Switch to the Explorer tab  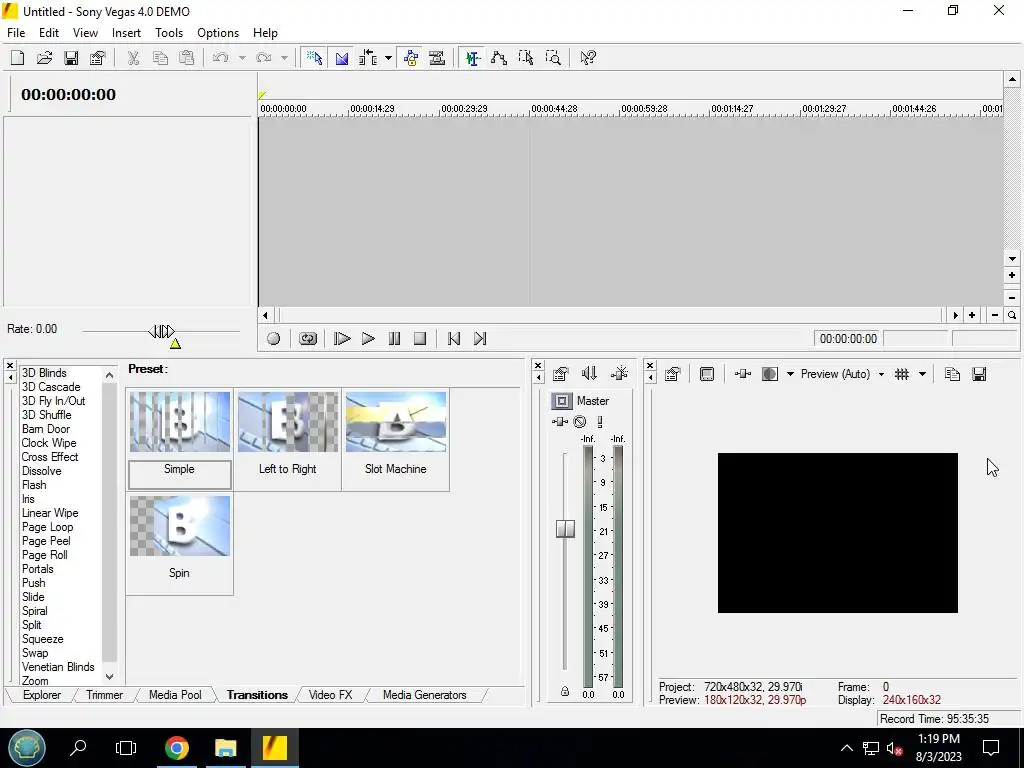coord(42,695)
